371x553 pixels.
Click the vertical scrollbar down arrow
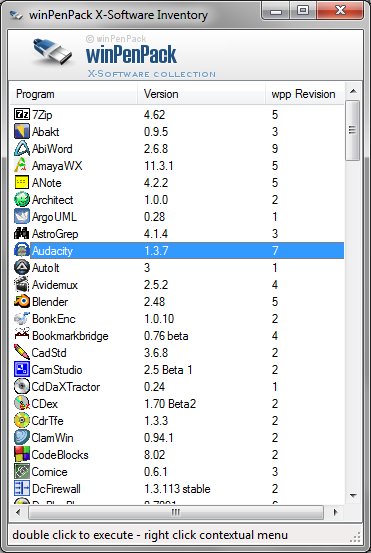(353, 496)
